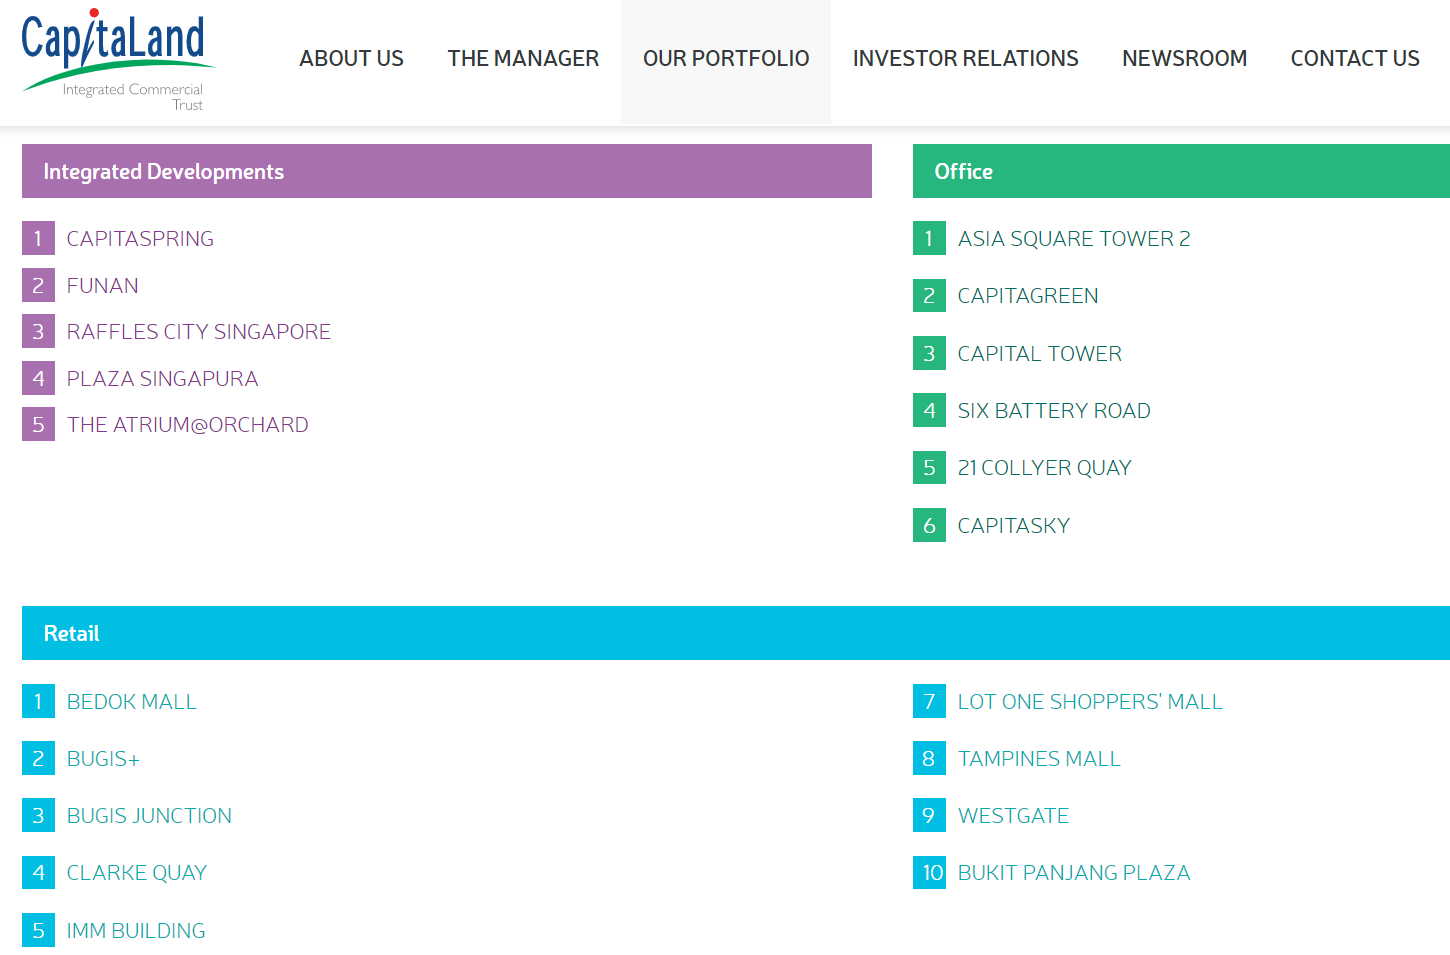
Task: Click blue number 1 badge beside BEDOK MALL
Action: (x=38, y=702)
